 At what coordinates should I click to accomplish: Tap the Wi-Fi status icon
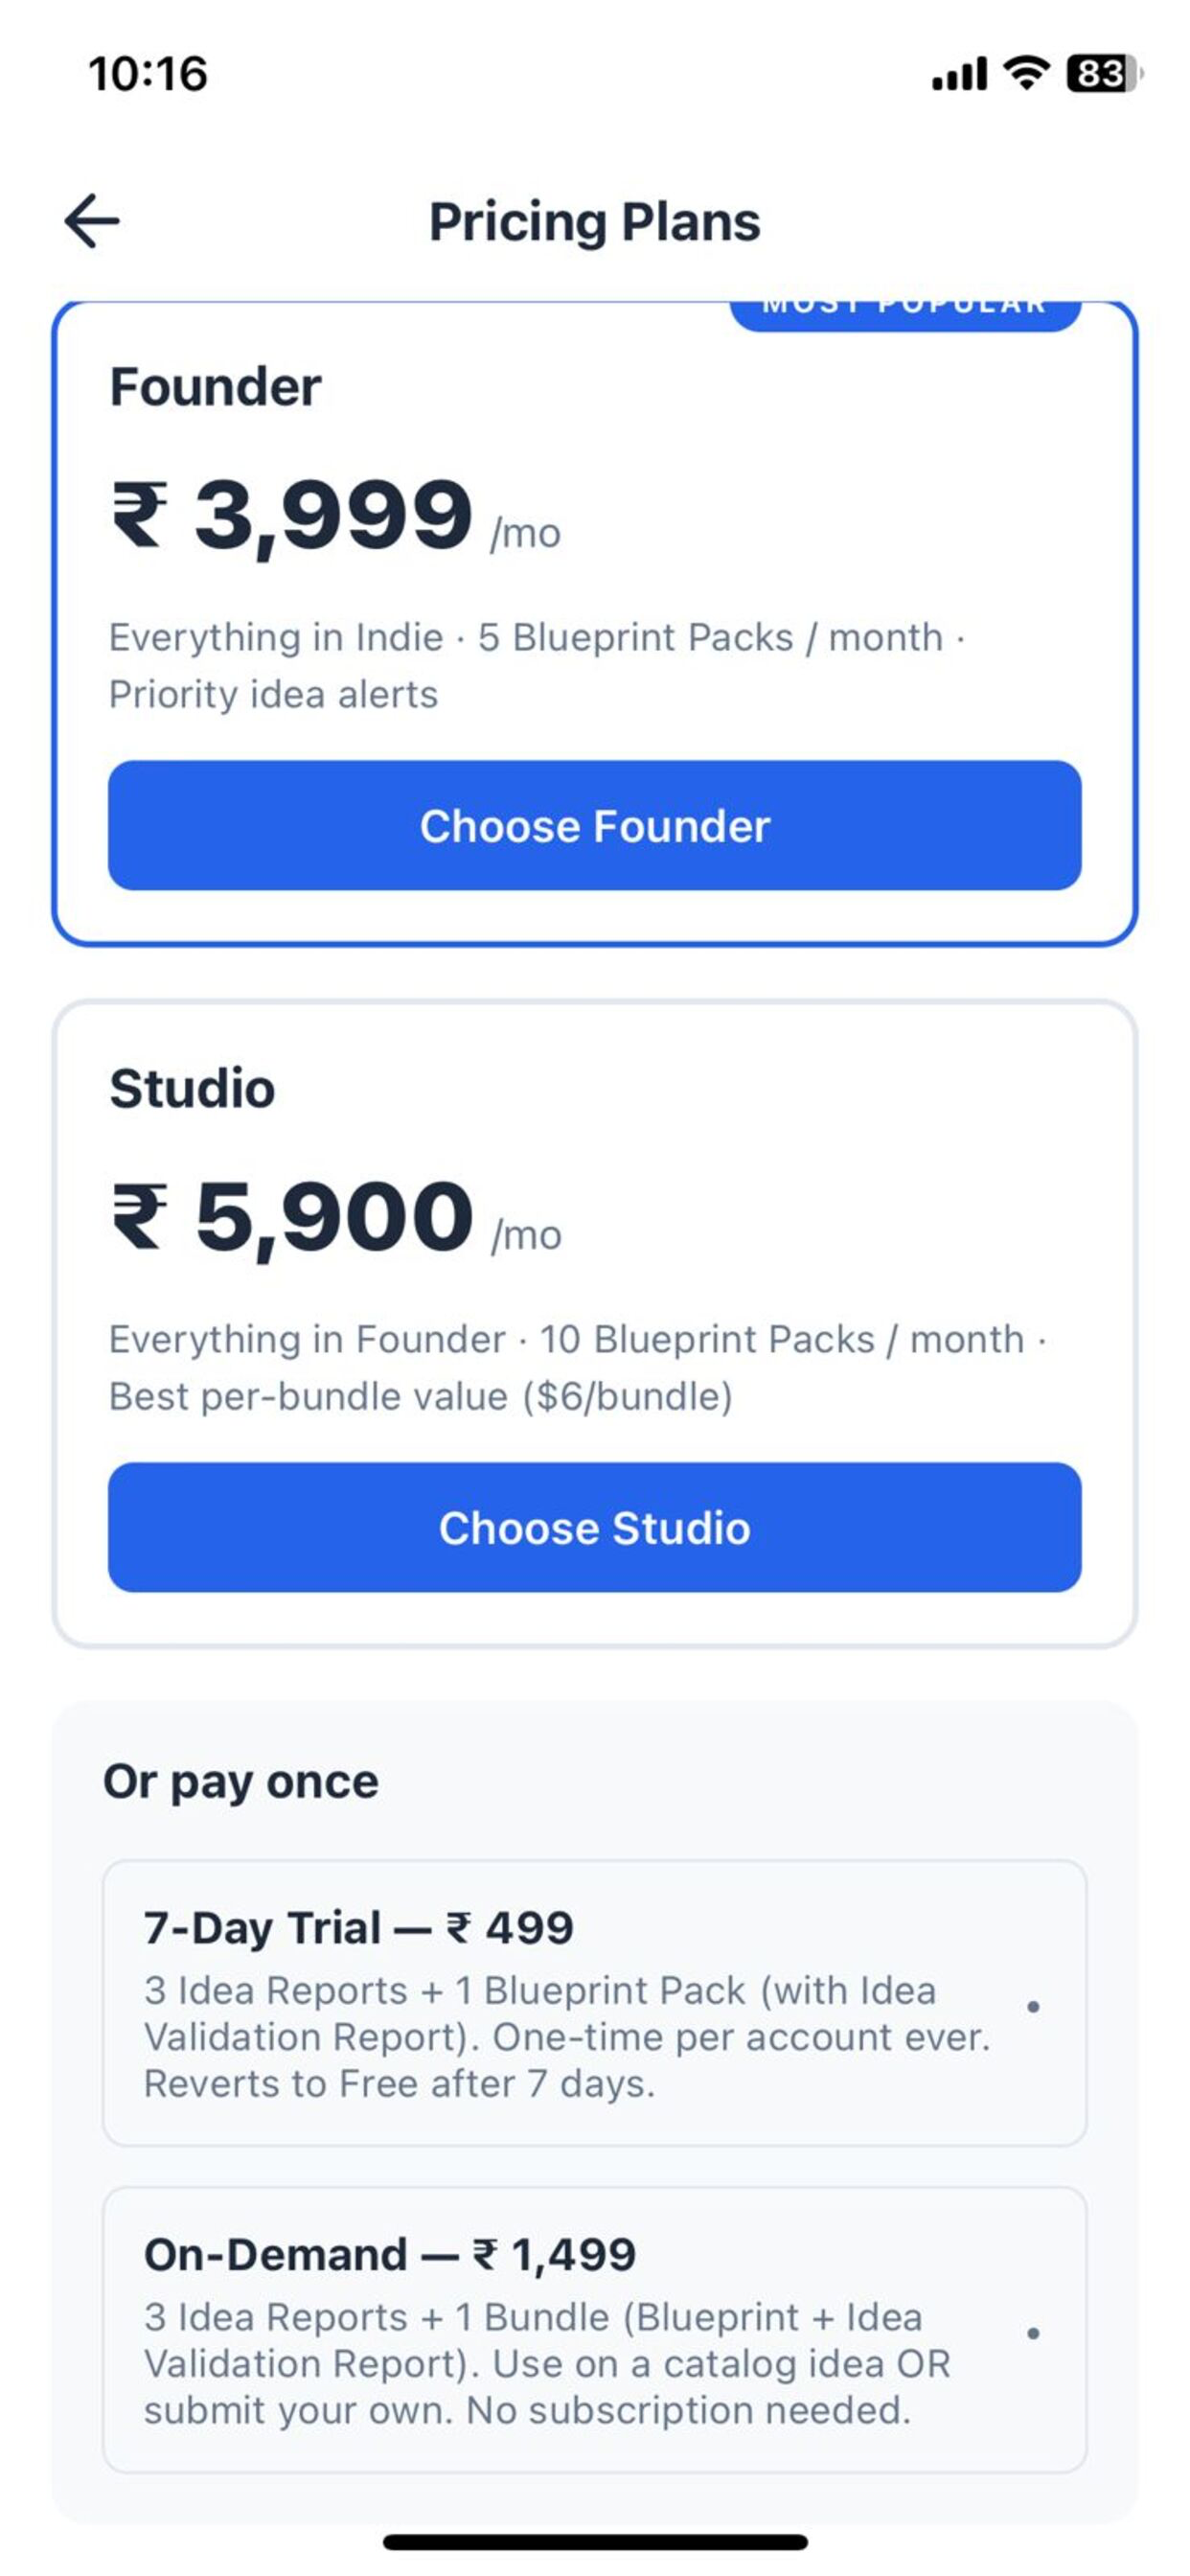click(1026, 73)
